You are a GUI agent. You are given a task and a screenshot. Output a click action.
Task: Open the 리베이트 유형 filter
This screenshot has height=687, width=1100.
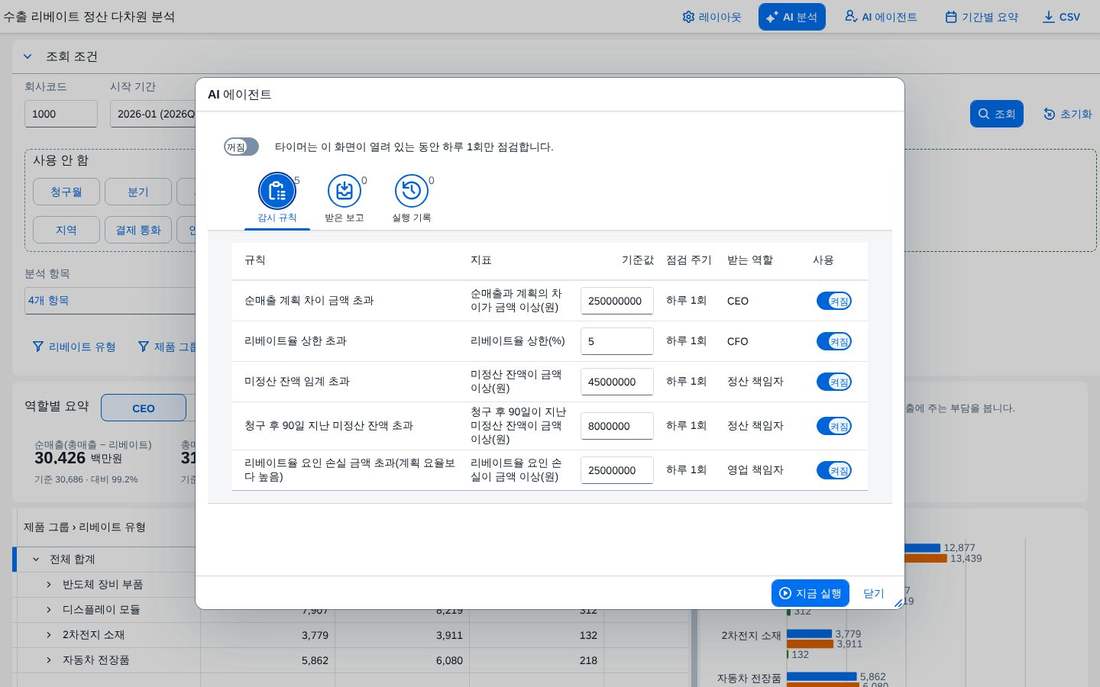(x=74, y=347)
